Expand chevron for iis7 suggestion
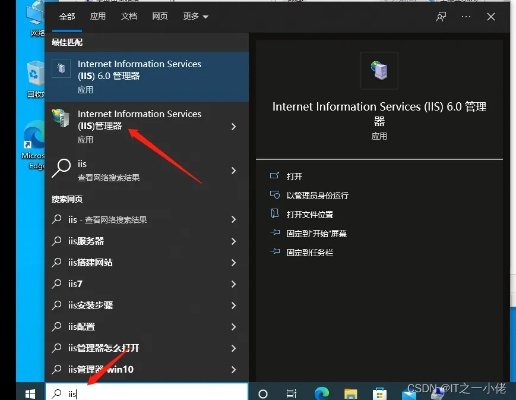The width and height of the screenshot is (516, 400). point(234,284)
